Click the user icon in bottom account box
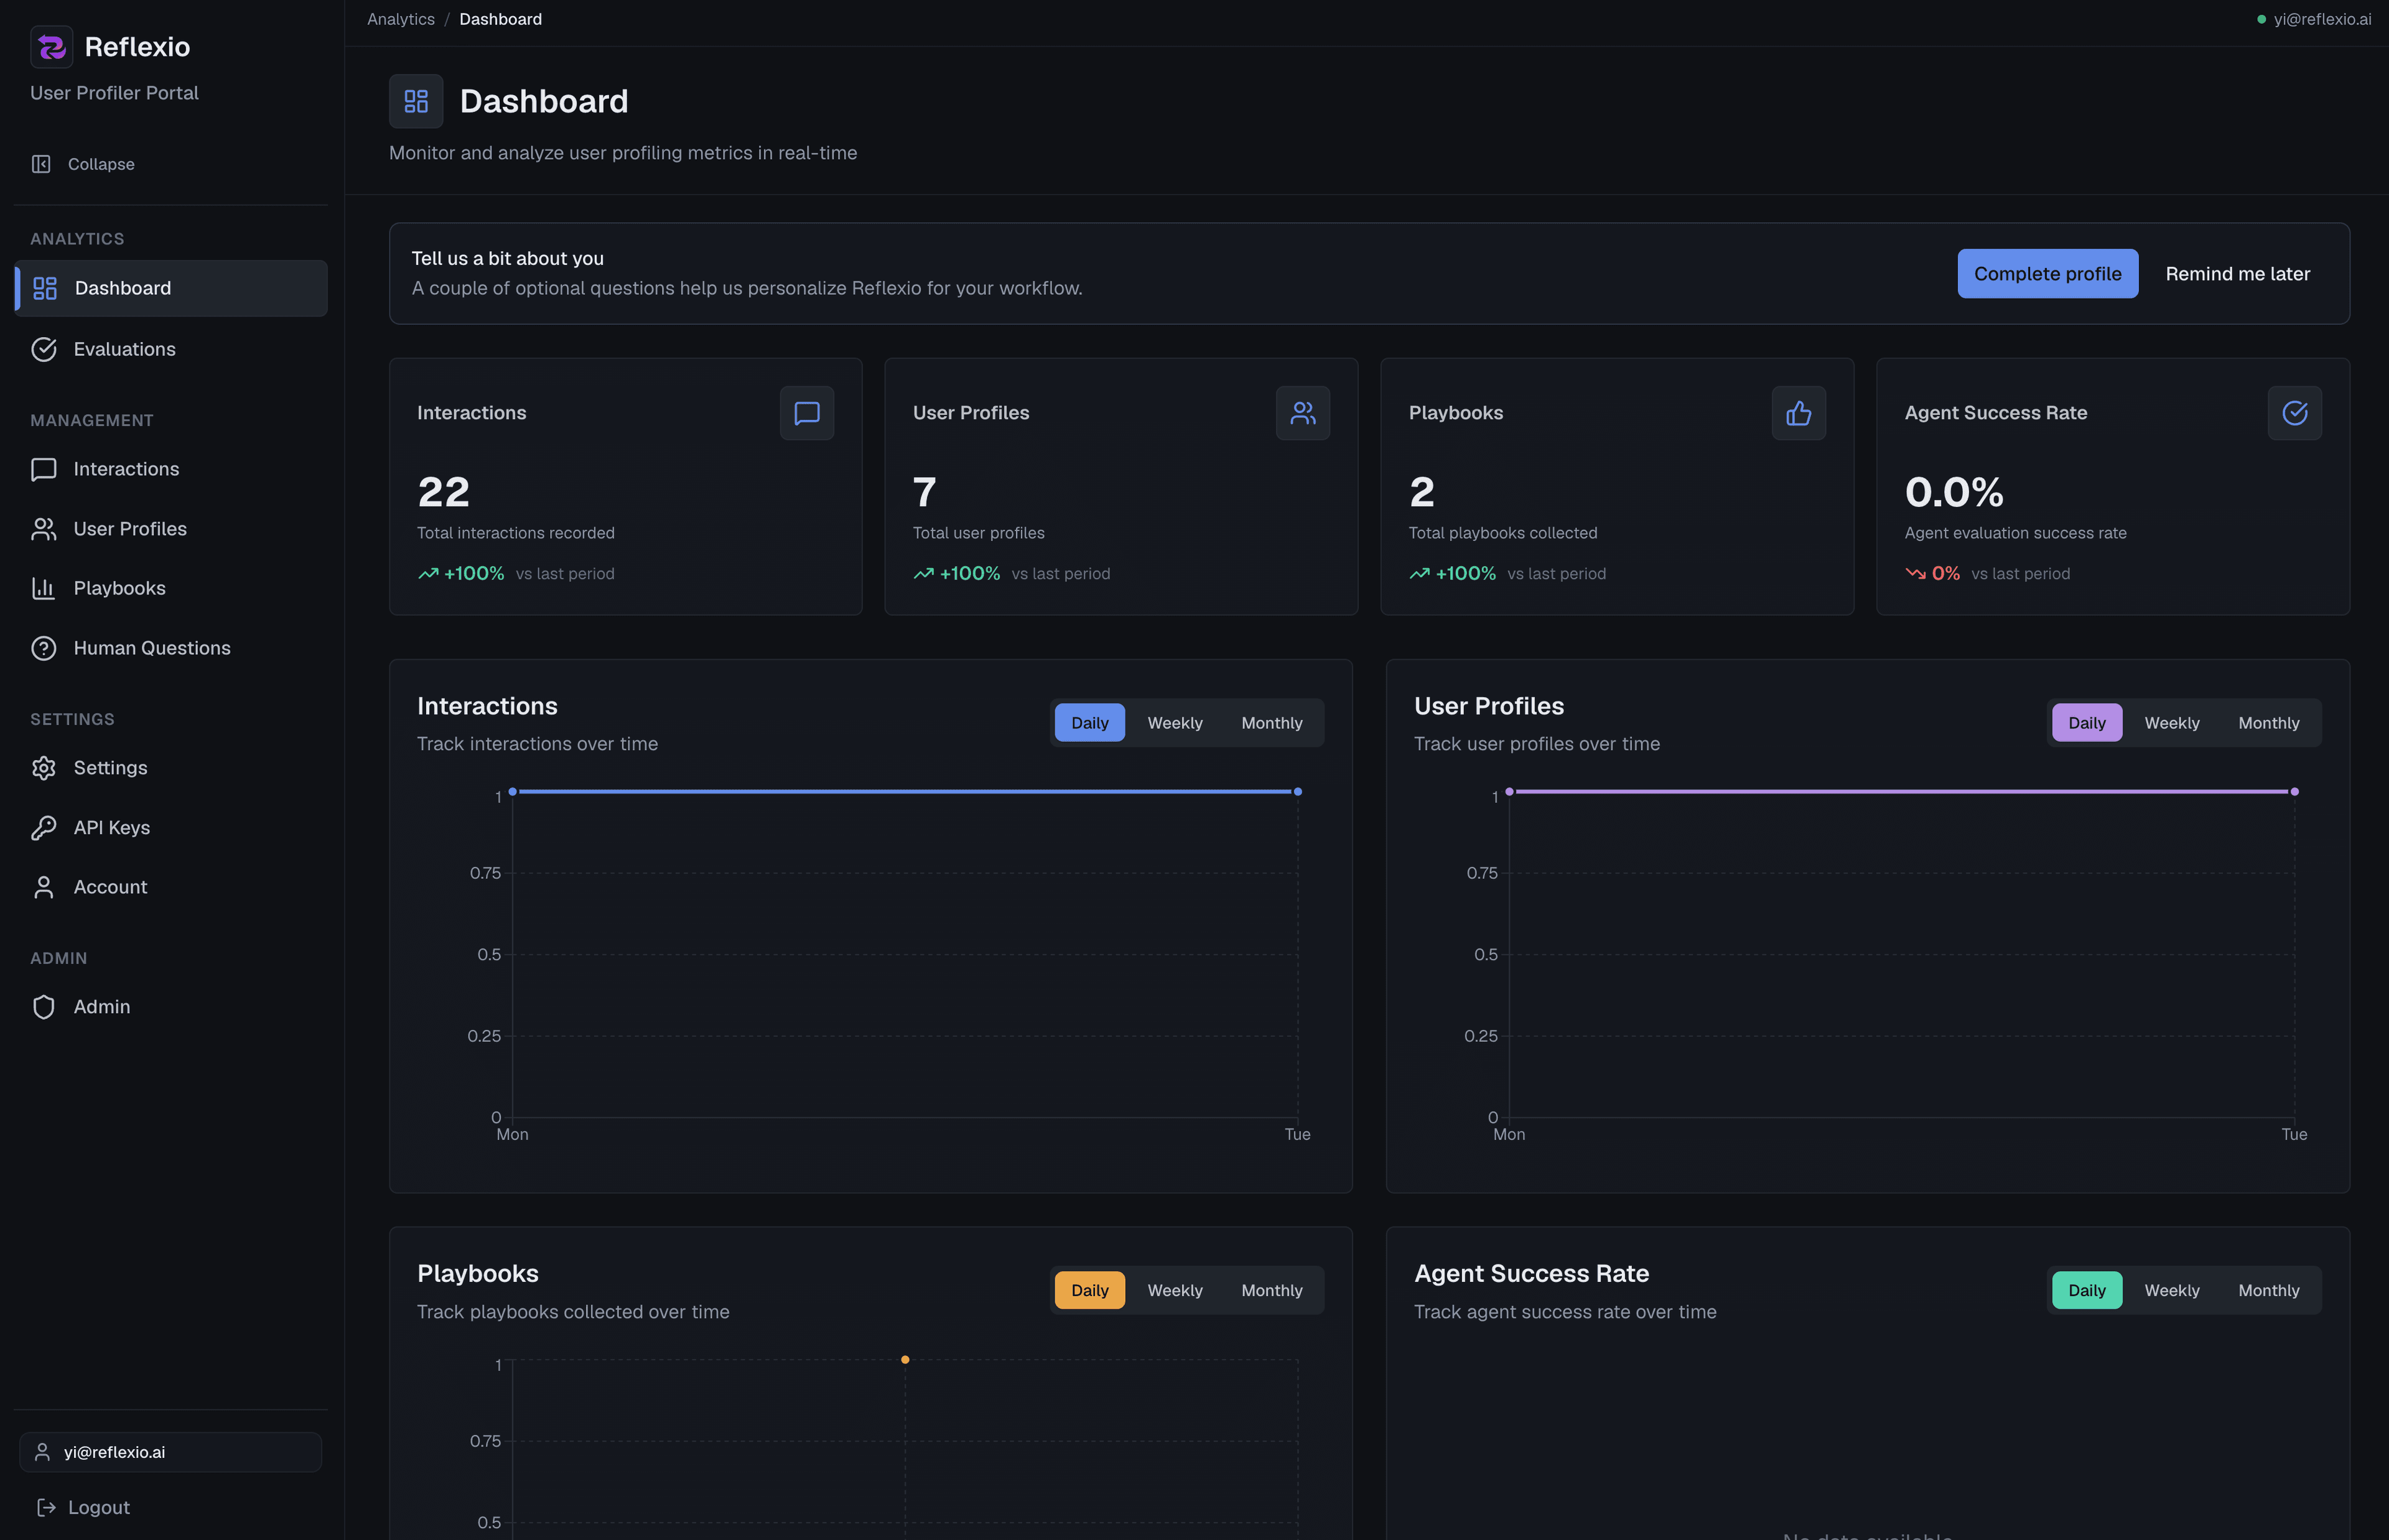 point(42,1452)
